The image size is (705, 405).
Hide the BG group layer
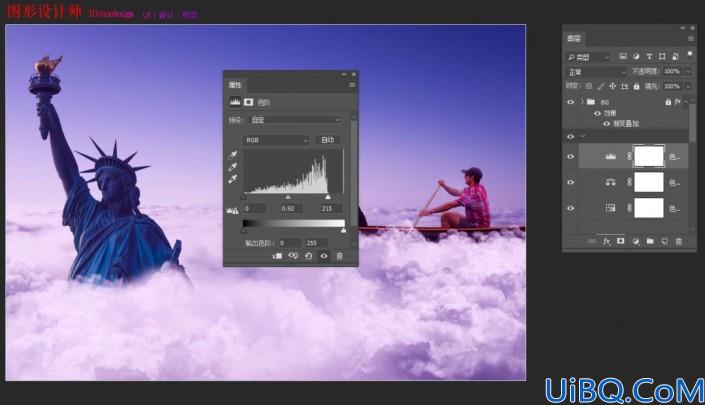(571, 102)
